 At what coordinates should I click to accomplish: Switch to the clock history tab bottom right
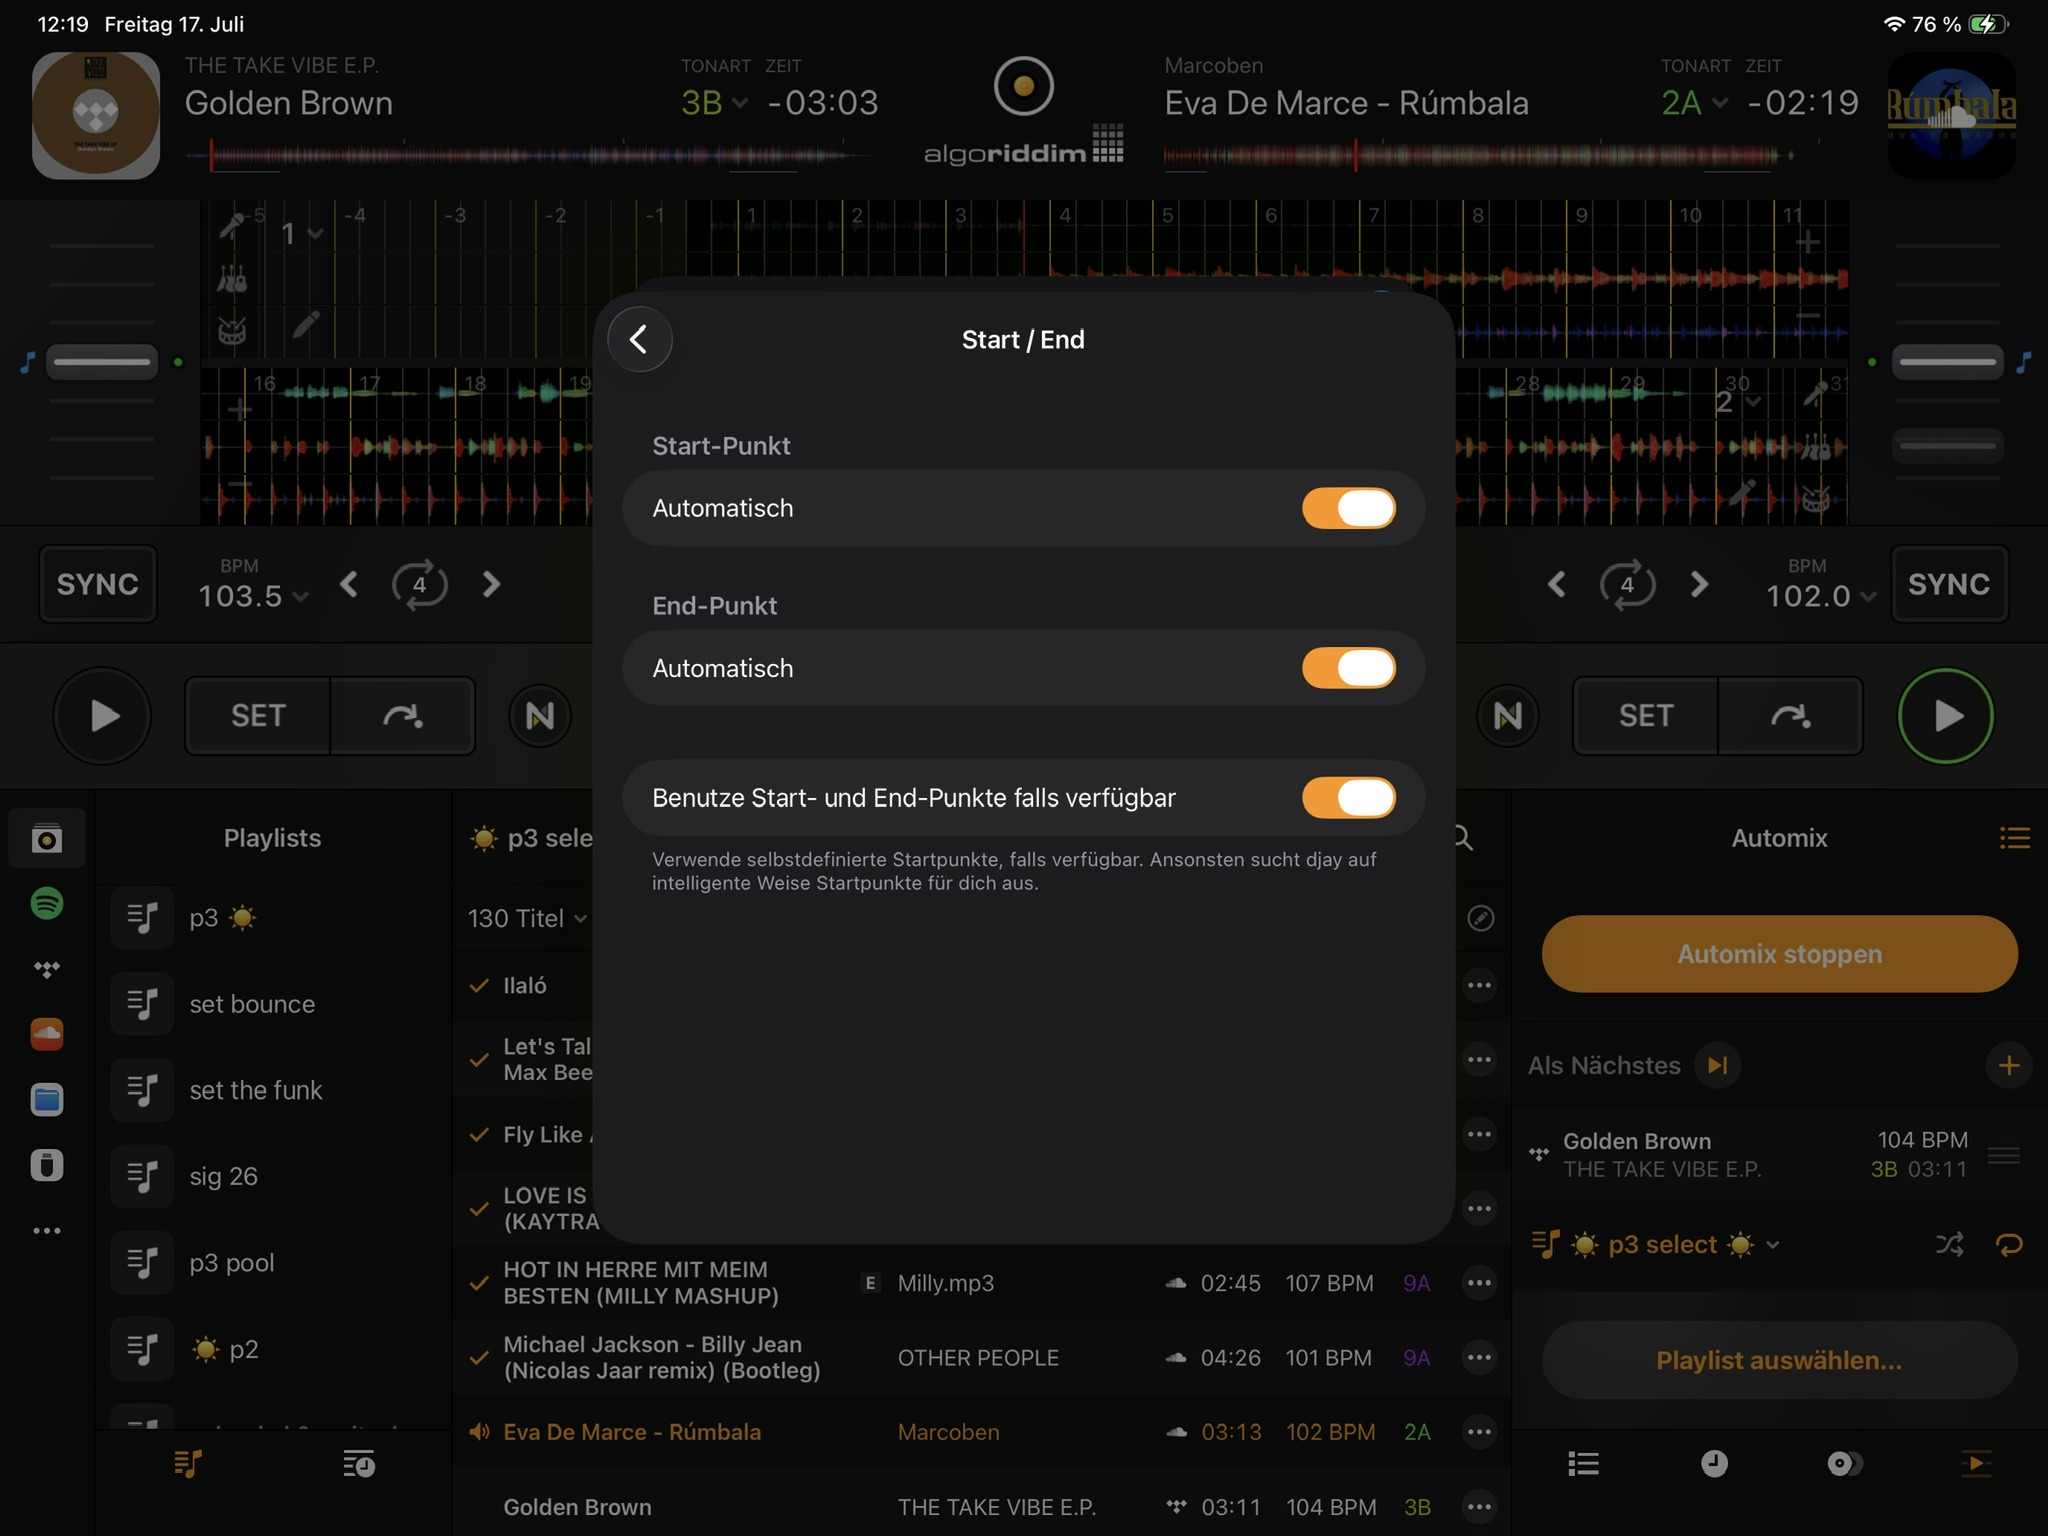click(1714, 1464)
